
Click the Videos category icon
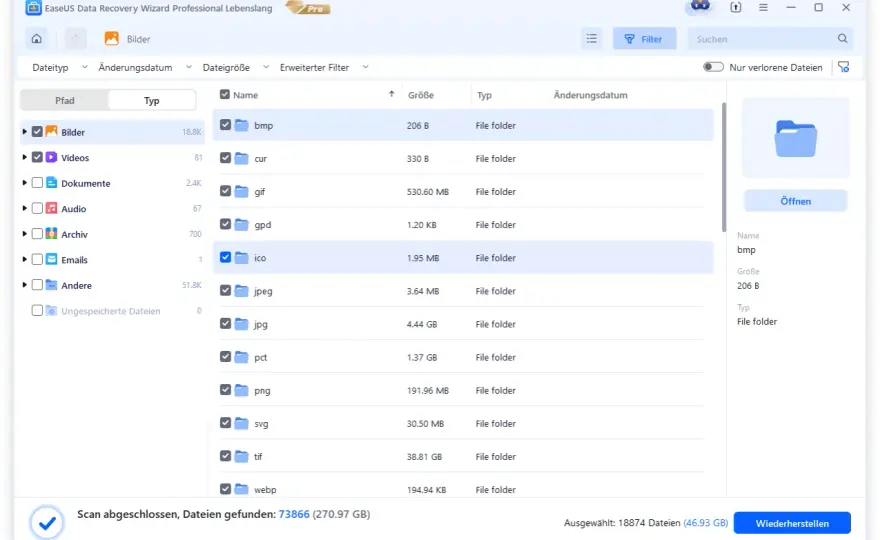[51, 157]
